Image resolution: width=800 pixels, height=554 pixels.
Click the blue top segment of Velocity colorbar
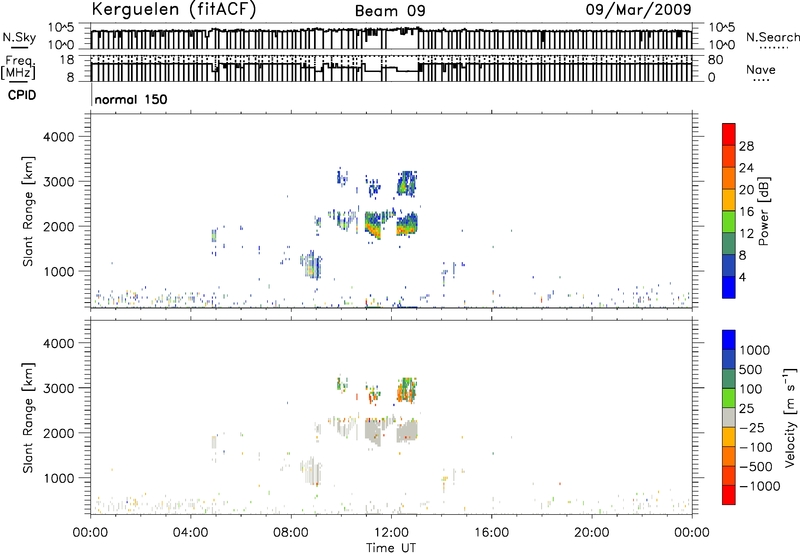tap(729, 340)
